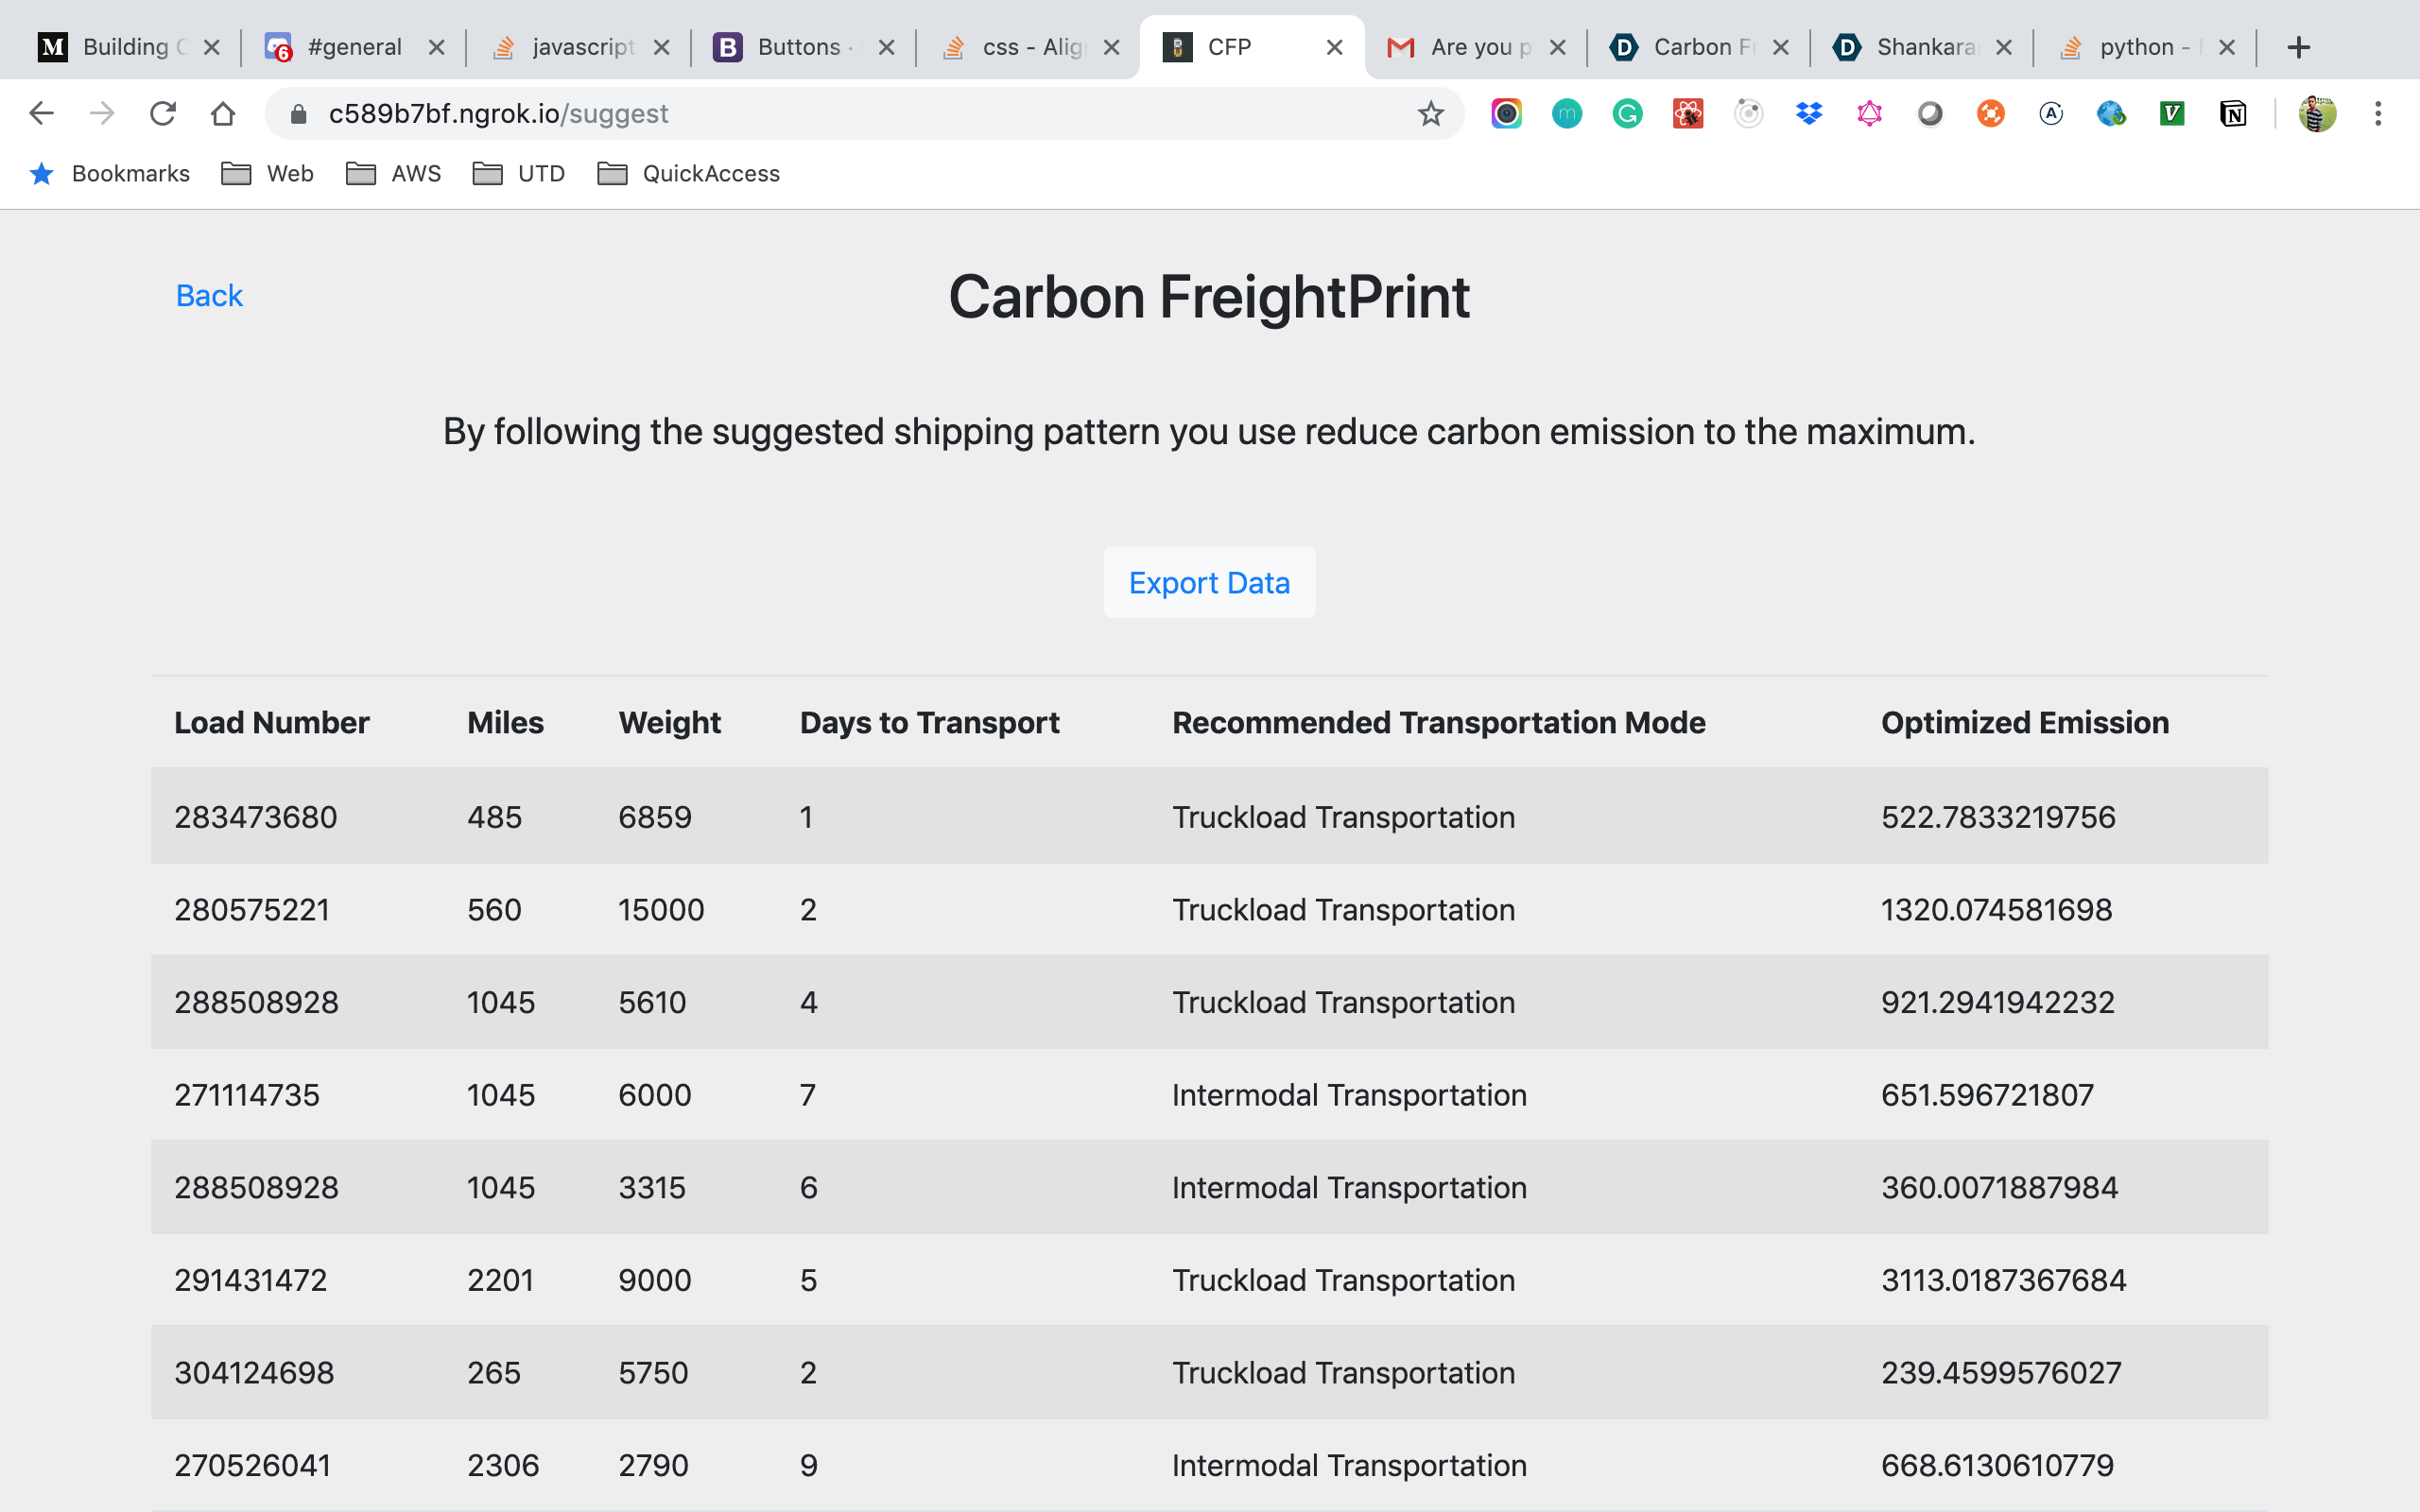Click the user profile avatar
This screenshot has height=1512, width=2420.
(x=2316, y=114)
